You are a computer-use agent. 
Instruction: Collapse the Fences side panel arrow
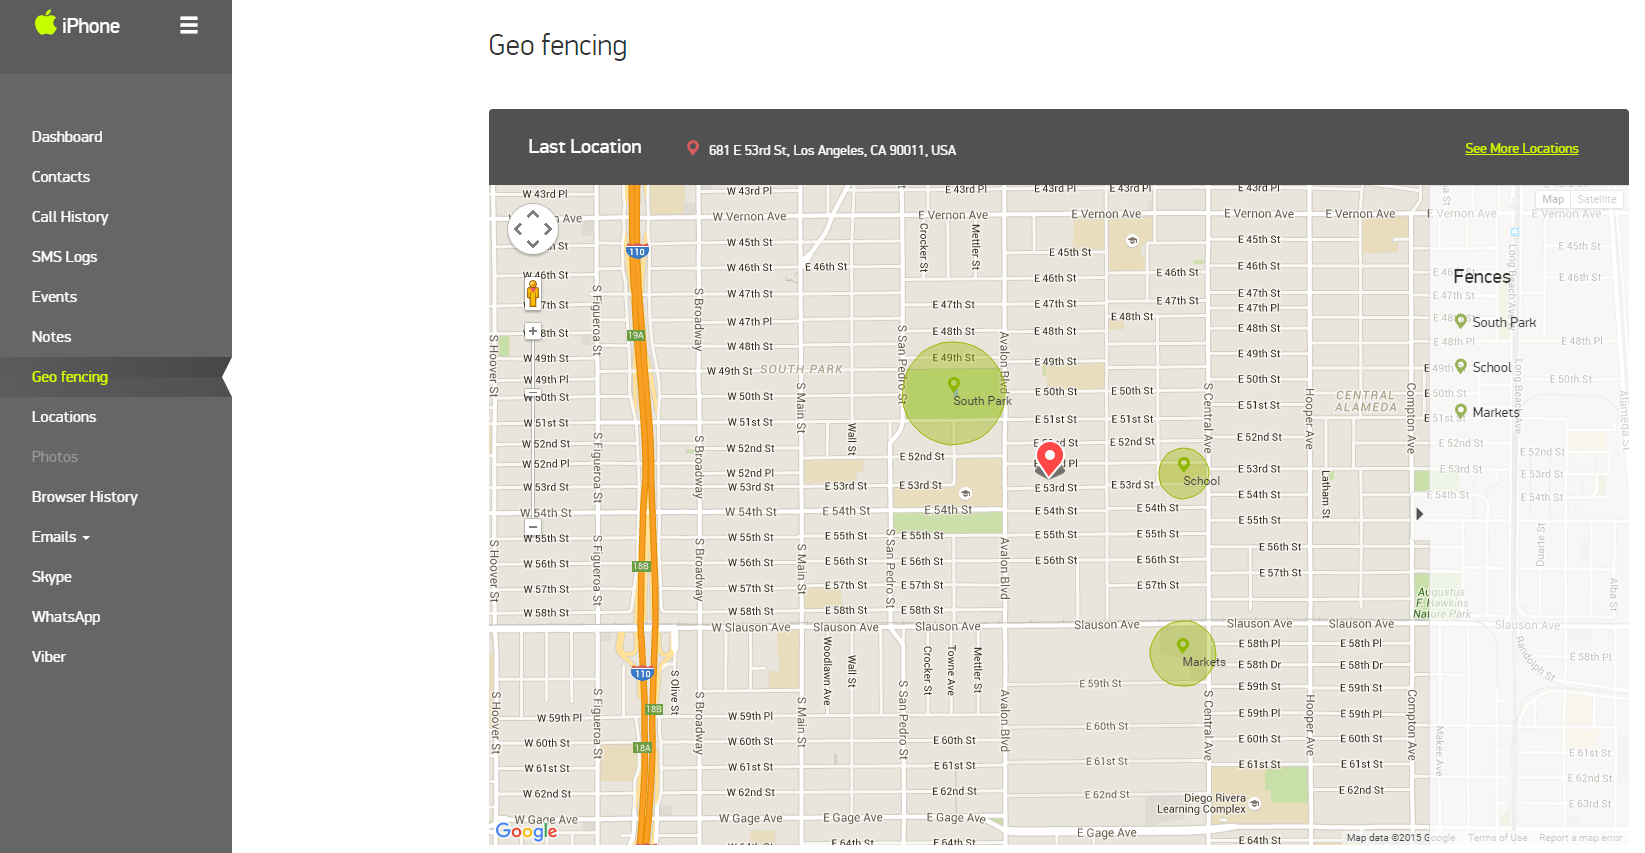pyautogui.click(x=1419, y=513)
